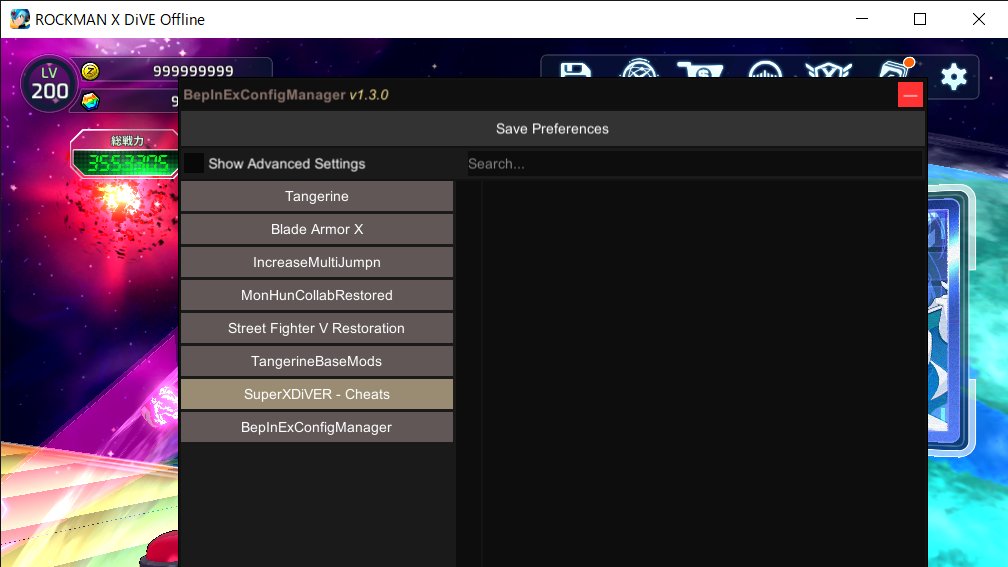Expand Street Fighter V Restoration plugin
Viewport: 1008px width, 567px height.
(x=317, y=328)
